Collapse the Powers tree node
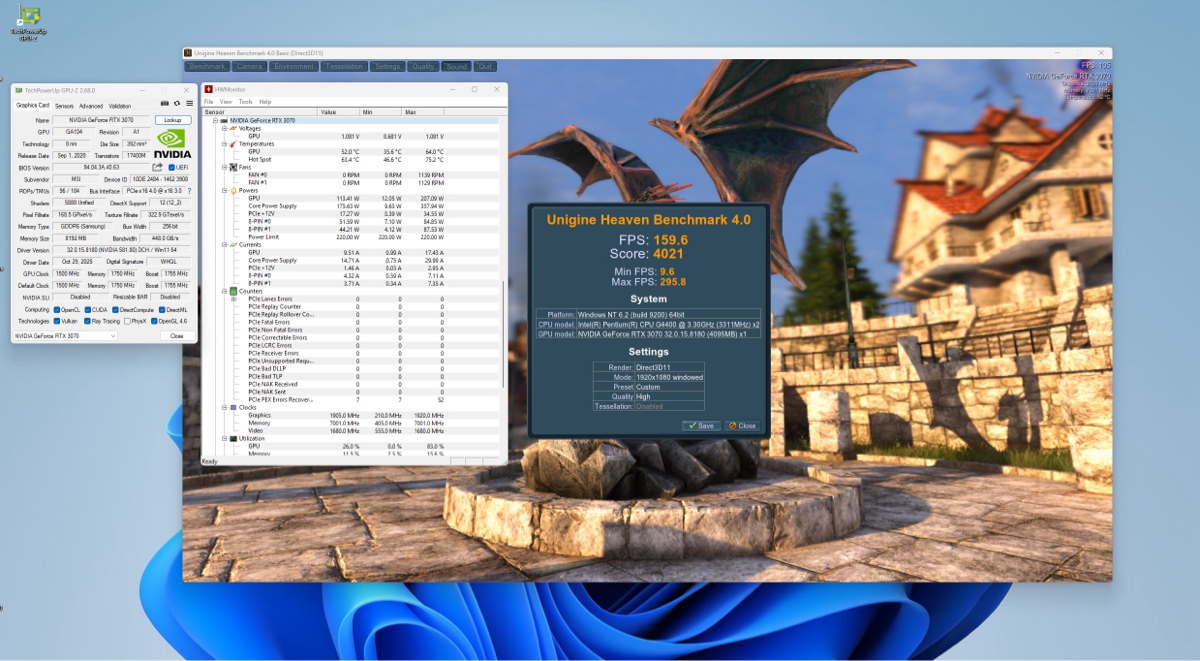The image size is (1200, 661). (225, 190)
